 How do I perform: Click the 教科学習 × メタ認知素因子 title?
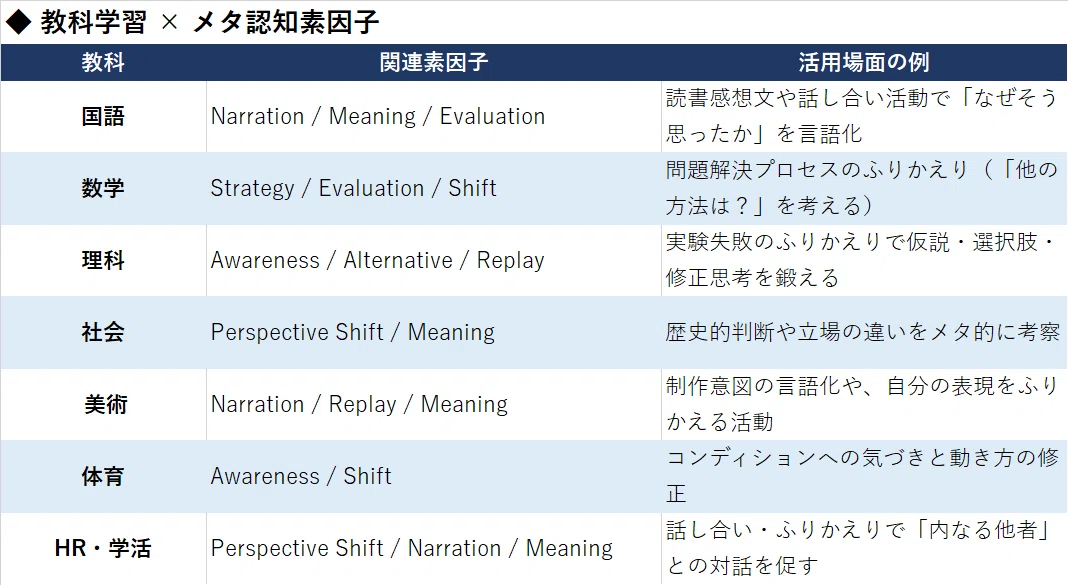click(x=193, y=22)
